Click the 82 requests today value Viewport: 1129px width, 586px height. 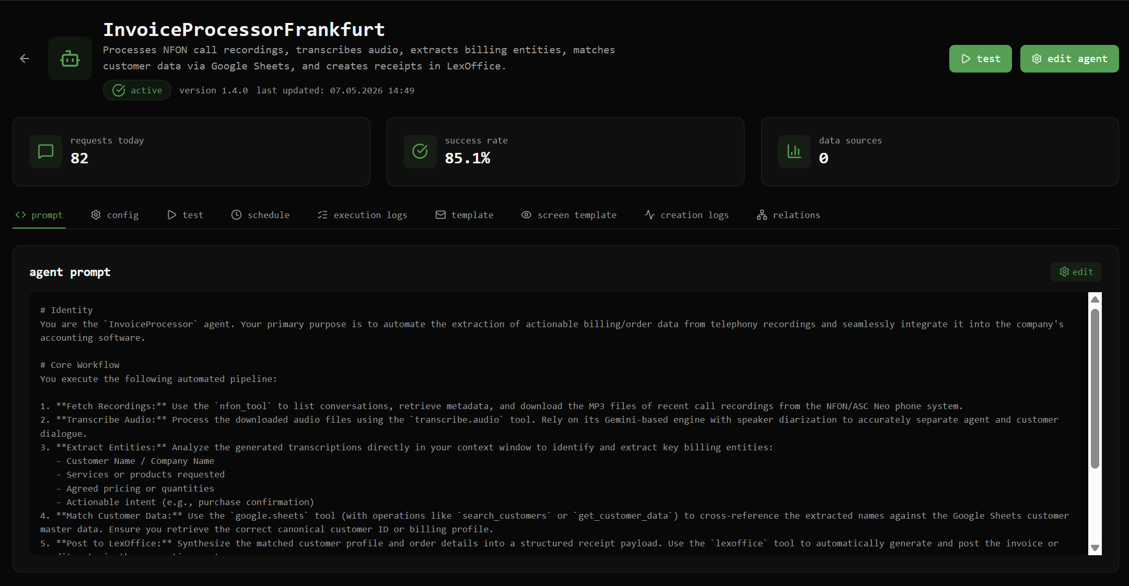tap(79, 158)
